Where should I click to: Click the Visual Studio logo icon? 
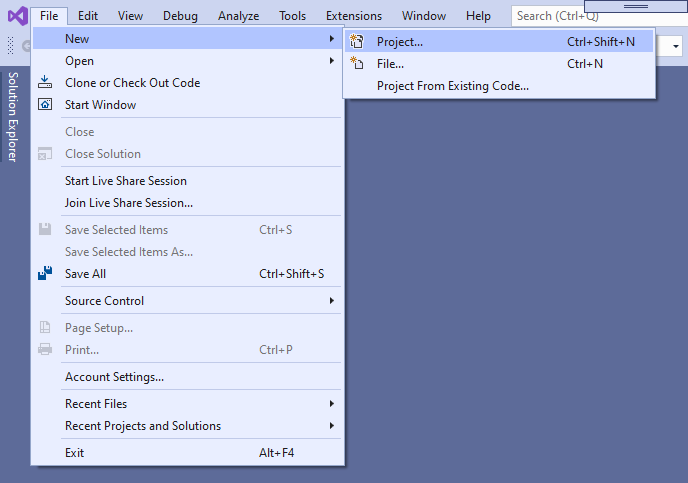18,16
